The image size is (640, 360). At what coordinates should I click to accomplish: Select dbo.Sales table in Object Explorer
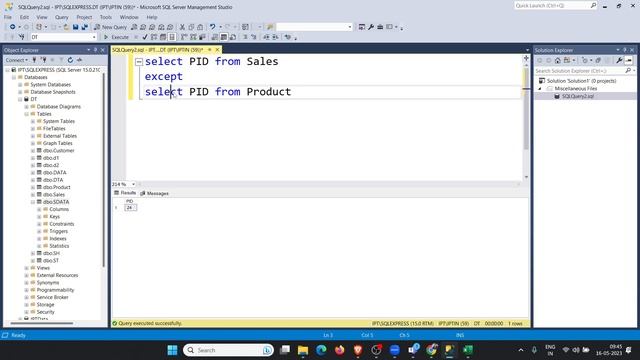point(54,195)
